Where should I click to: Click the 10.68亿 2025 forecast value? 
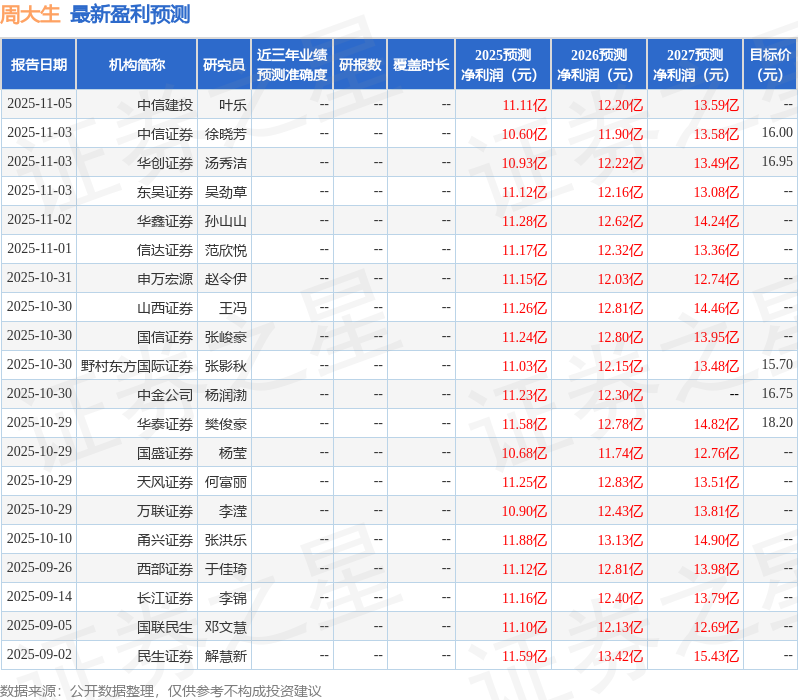pos(525,453)
